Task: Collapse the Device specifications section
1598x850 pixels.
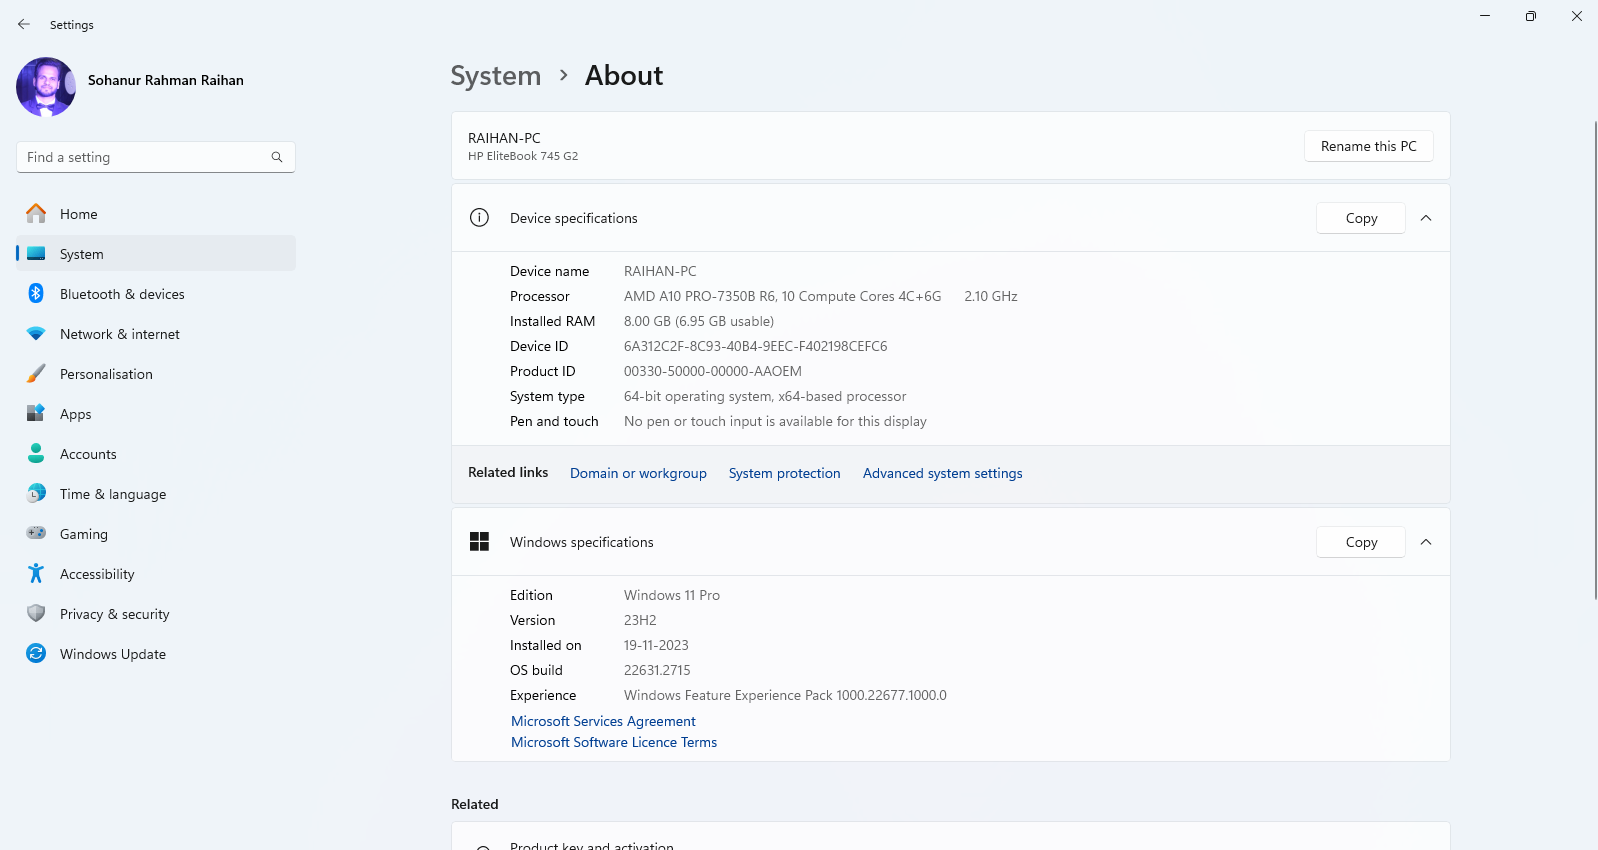Action: pos(1426,218)
